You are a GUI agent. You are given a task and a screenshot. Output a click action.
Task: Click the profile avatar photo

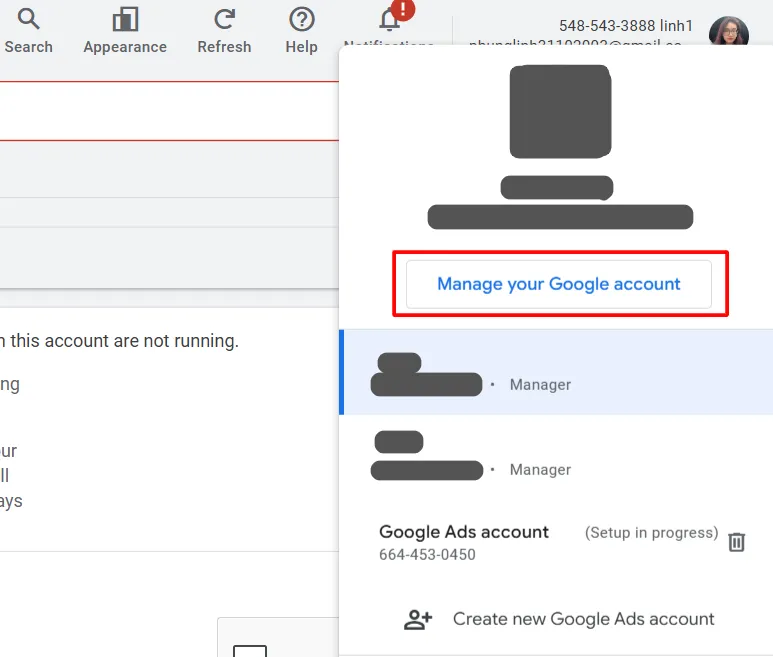(729, 33)
